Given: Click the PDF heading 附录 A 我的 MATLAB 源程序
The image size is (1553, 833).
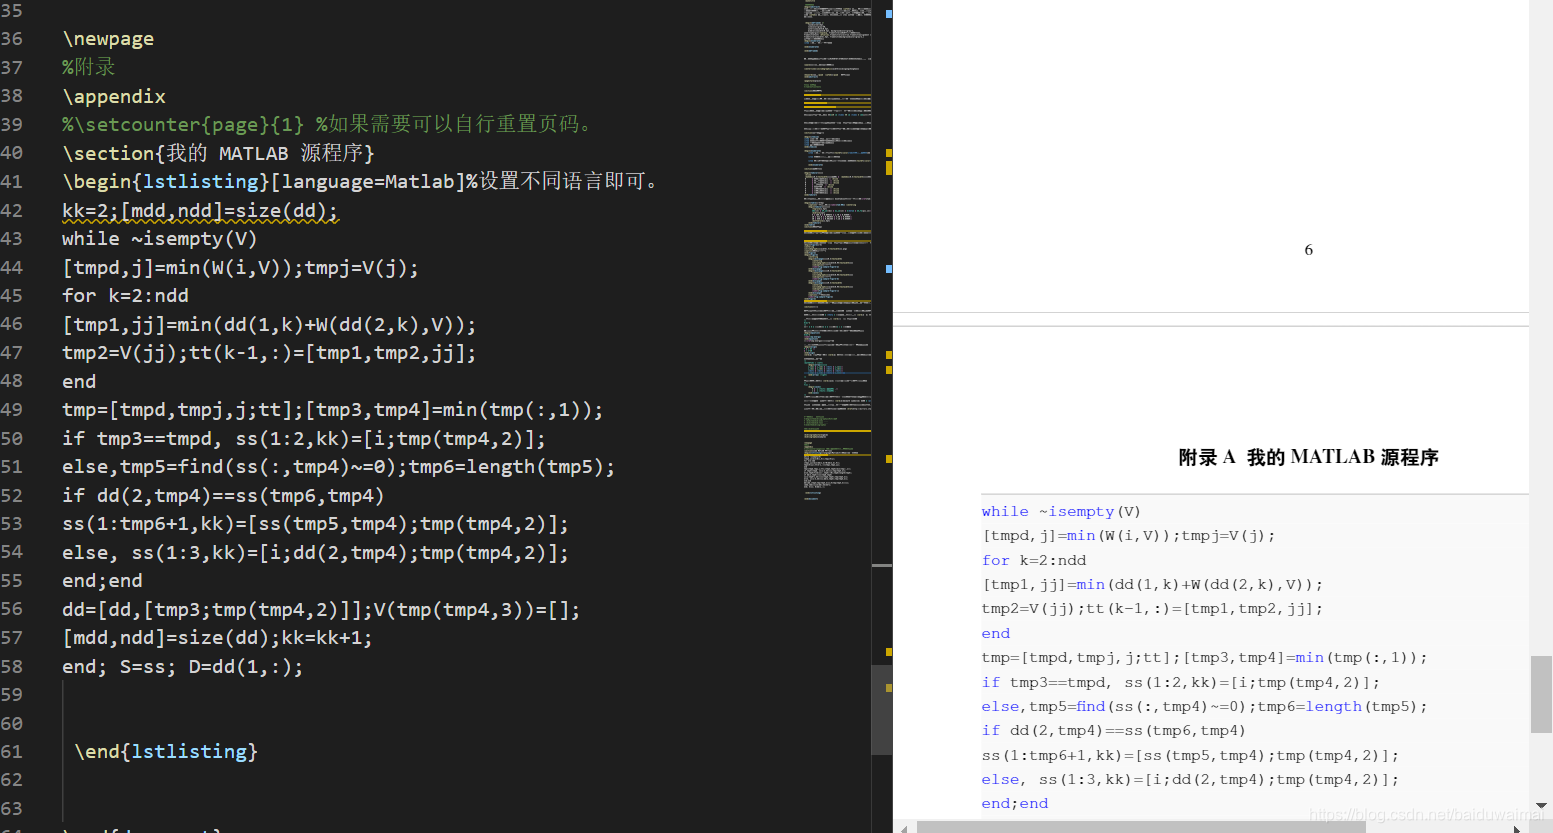Looking at the screenshot, I should click(x=1308, y=457).
